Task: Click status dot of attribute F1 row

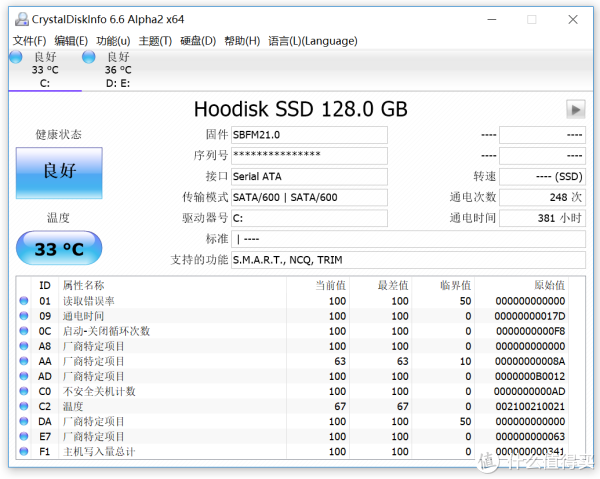Action: coord(24,451)
